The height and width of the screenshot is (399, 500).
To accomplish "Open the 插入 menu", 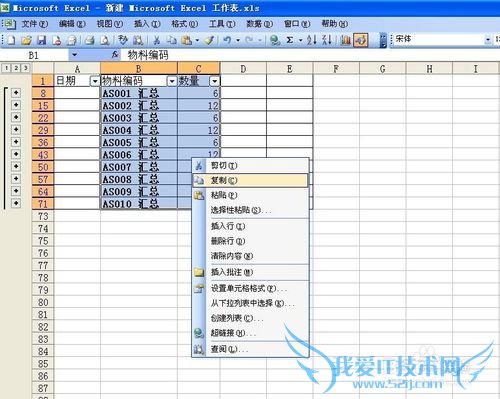I will click(x=147, y=24).
